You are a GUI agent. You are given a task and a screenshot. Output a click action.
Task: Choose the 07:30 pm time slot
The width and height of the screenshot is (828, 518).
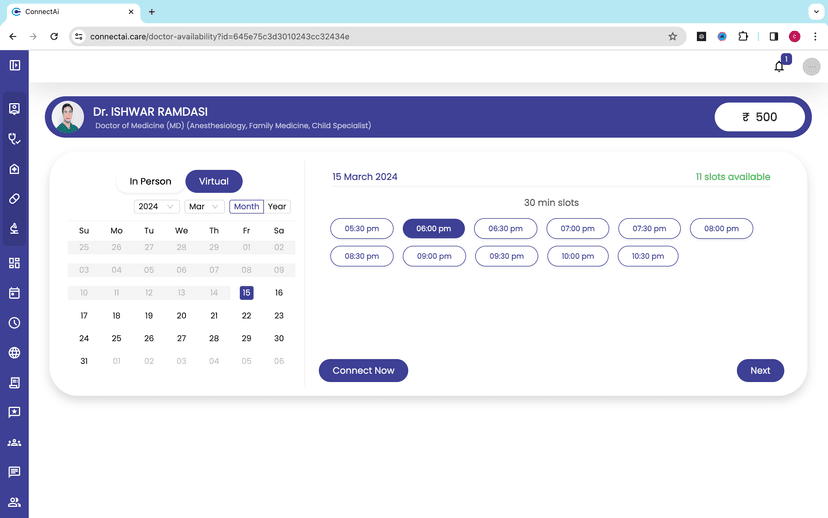click(649, 229)
